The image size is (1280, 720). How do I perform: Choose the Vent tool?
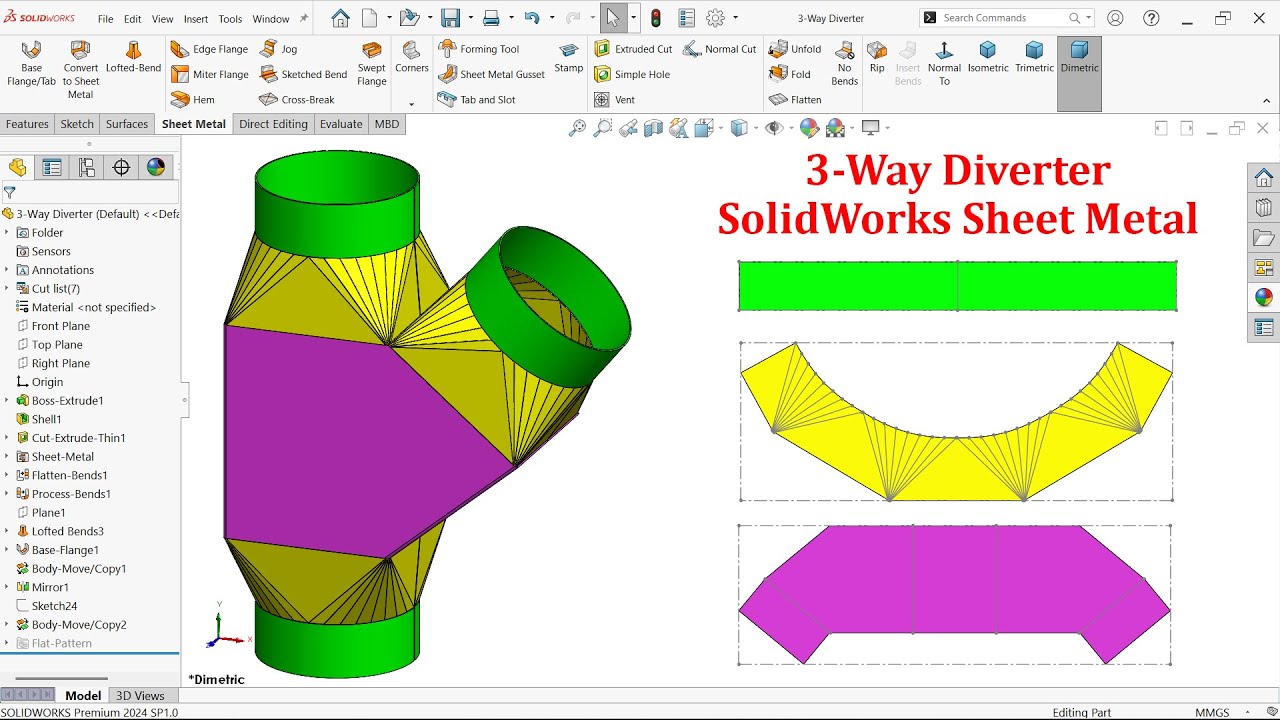(614, 100)
